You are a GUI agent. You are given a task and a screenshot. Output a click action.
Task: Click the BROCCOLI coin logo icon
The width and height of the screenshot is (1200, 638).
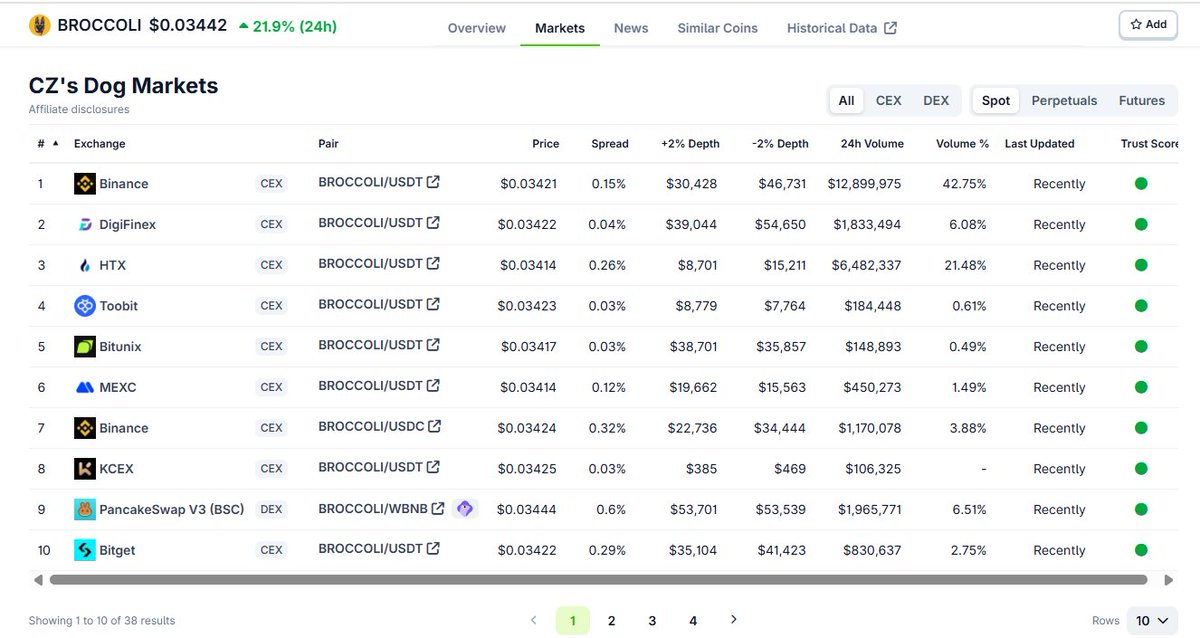coord(40,26)
